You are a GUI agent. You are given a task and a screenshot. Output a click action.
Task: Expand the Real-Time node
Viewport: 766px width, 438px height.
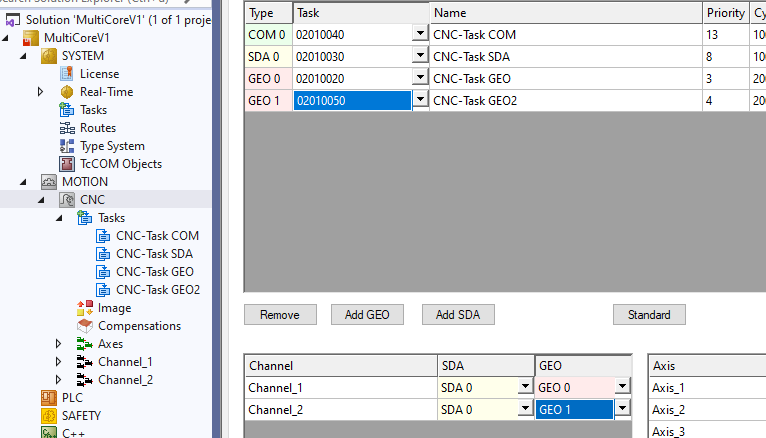pyautogui.click(x=41, y=92)
